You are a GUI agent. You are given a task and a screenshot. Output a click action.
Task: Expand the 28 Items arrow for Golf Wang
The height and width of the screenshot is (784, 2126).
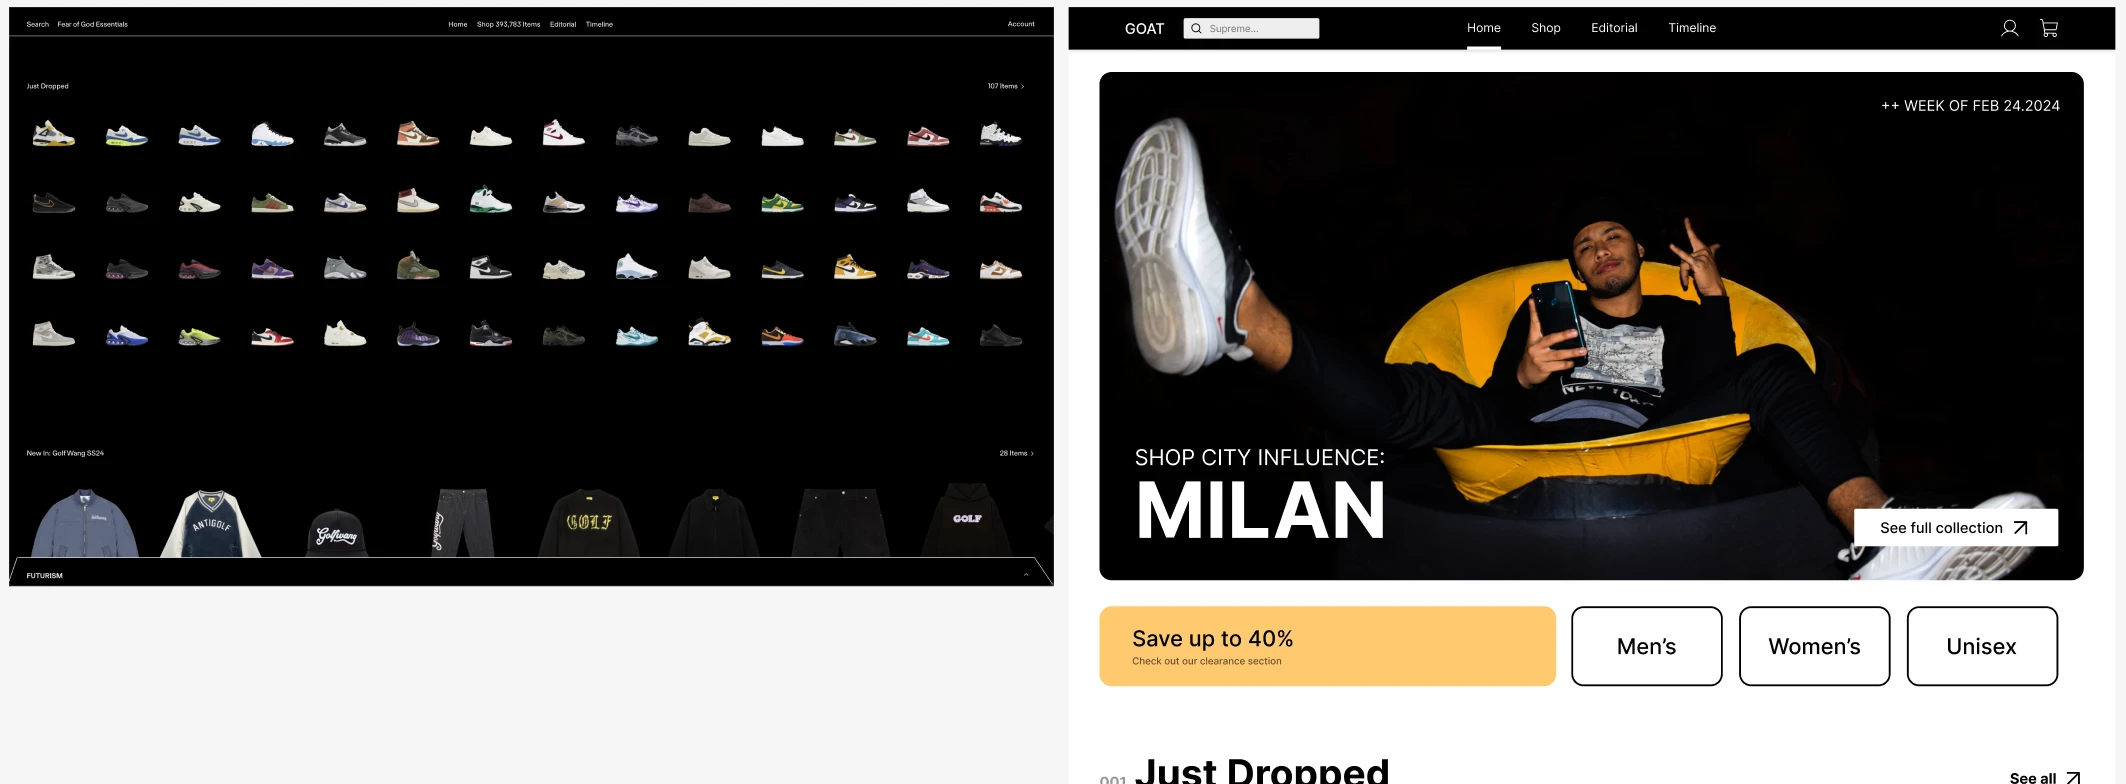coord(1032,454)
